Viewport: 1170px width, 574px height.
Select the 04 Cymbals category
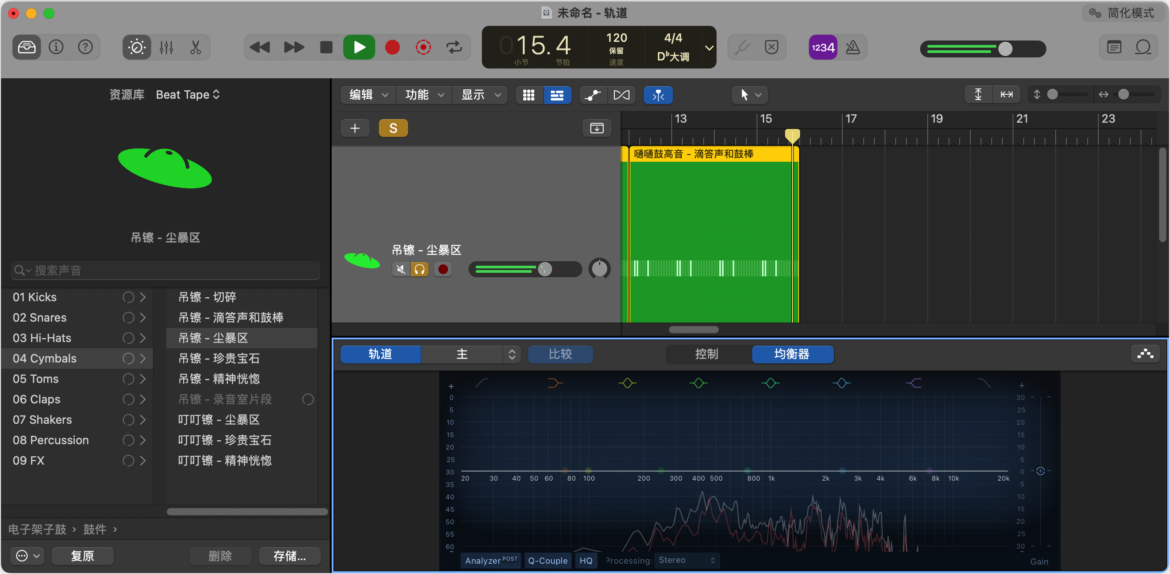click(77, 358)
